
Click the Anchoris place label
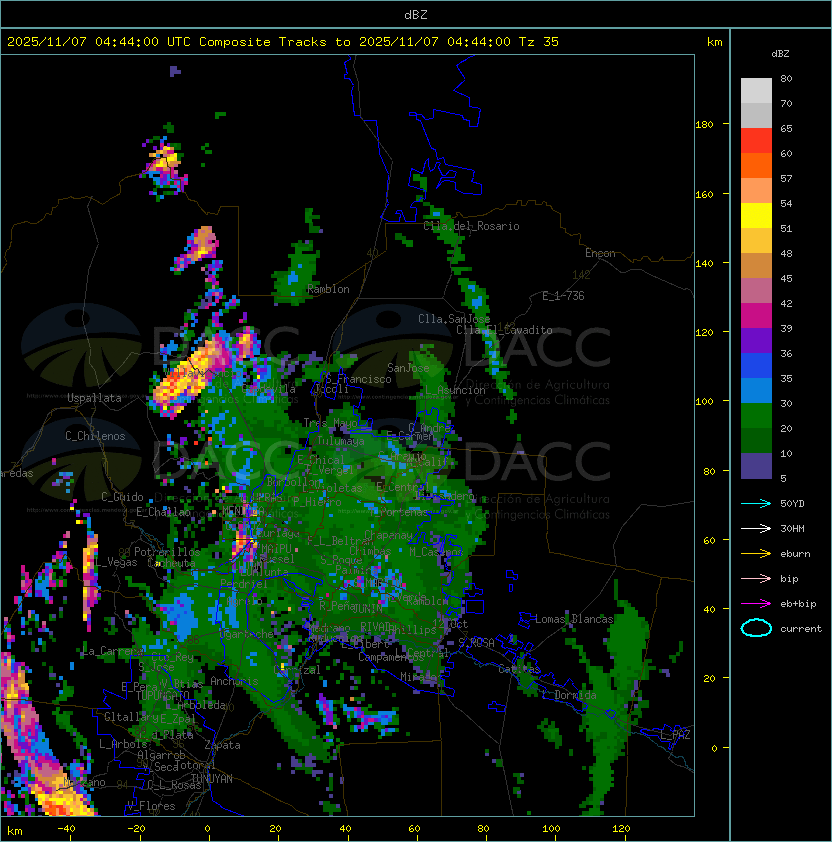coord(234,681)
